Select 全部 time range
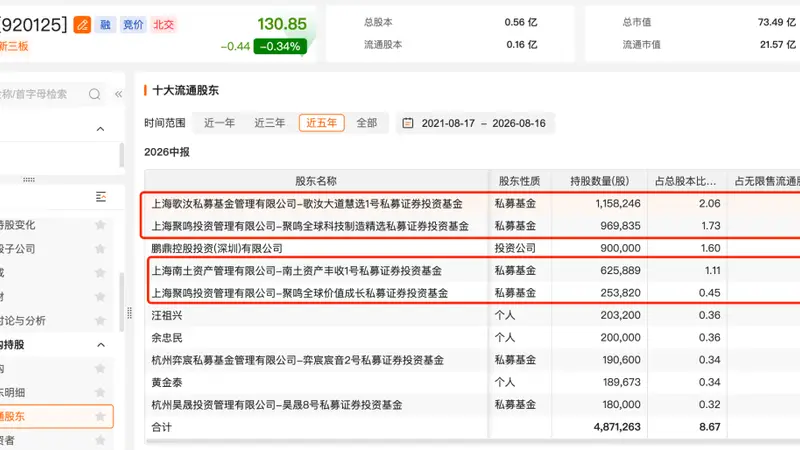The height and width of the screenshot is (450, 800). click(x=366, y=123)
